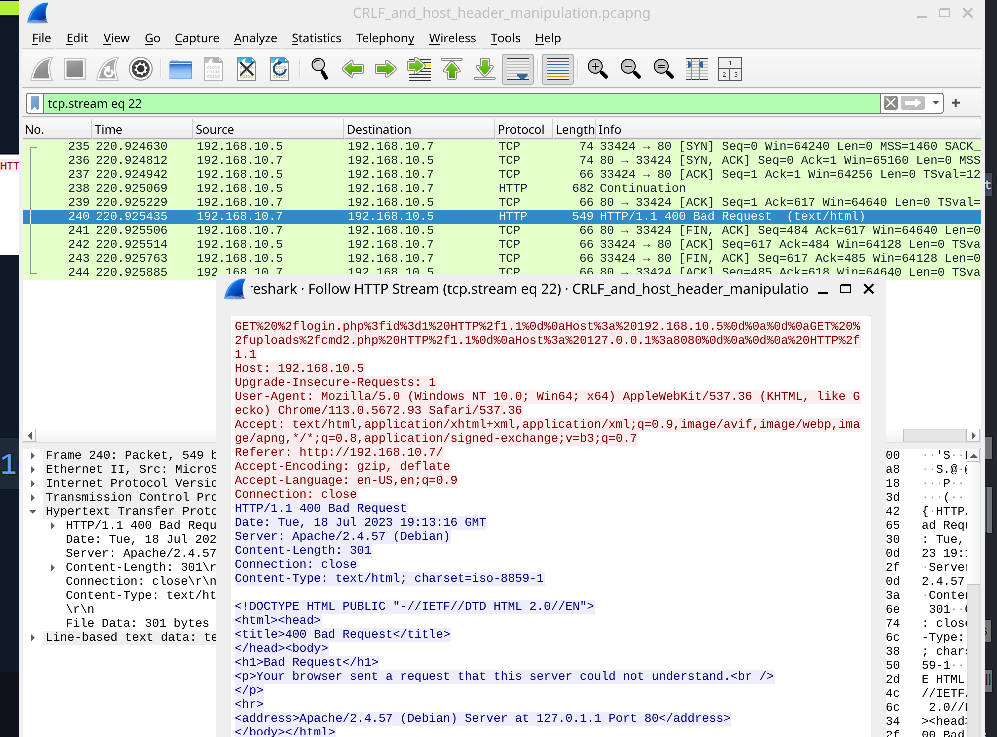
Task: Apply display filter arrow button
Action: tap(913, 103)
